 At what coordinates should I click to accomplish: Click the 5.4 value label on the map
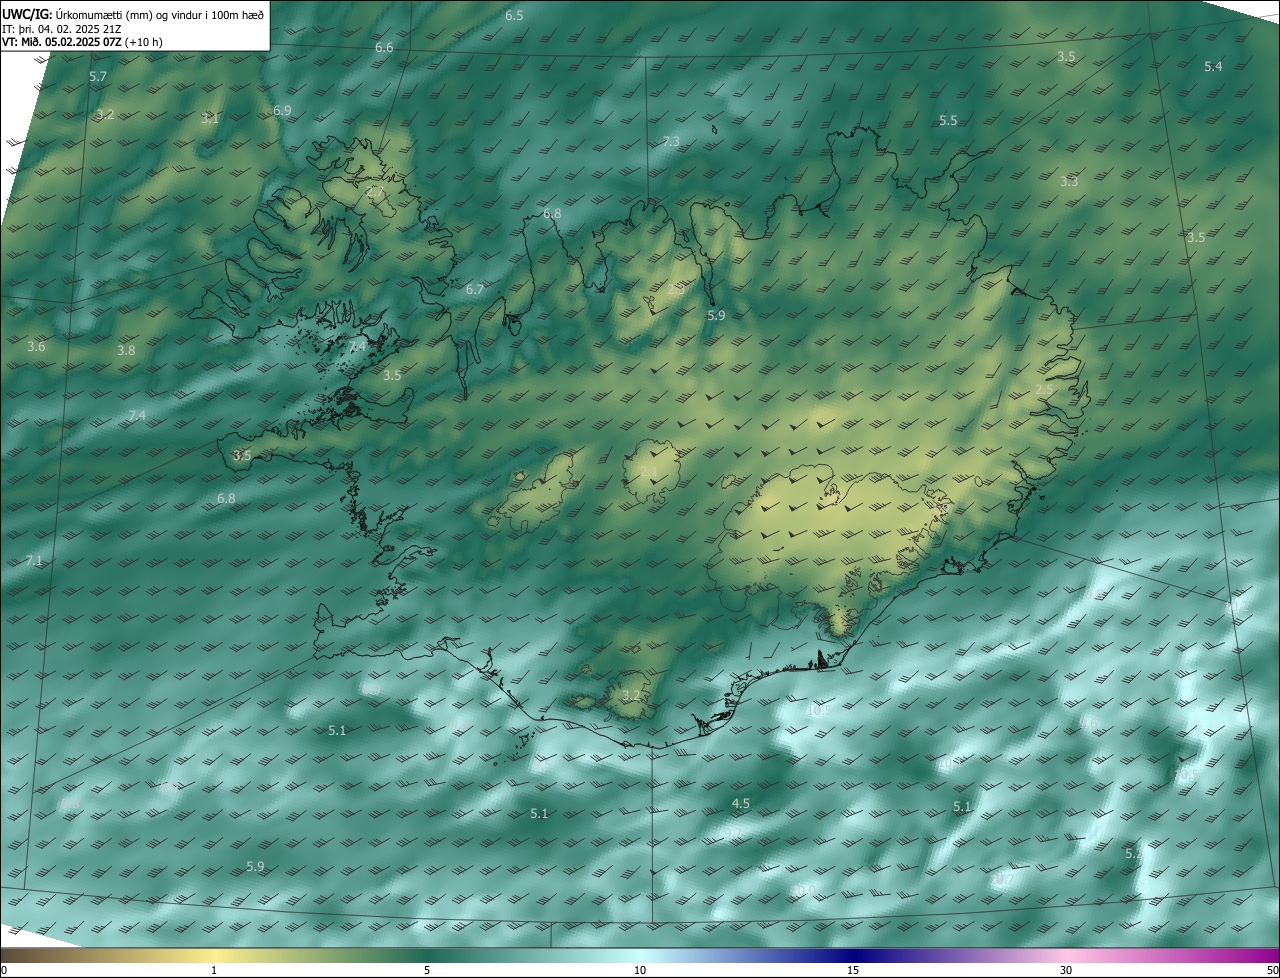click(x=1213, y=66)
